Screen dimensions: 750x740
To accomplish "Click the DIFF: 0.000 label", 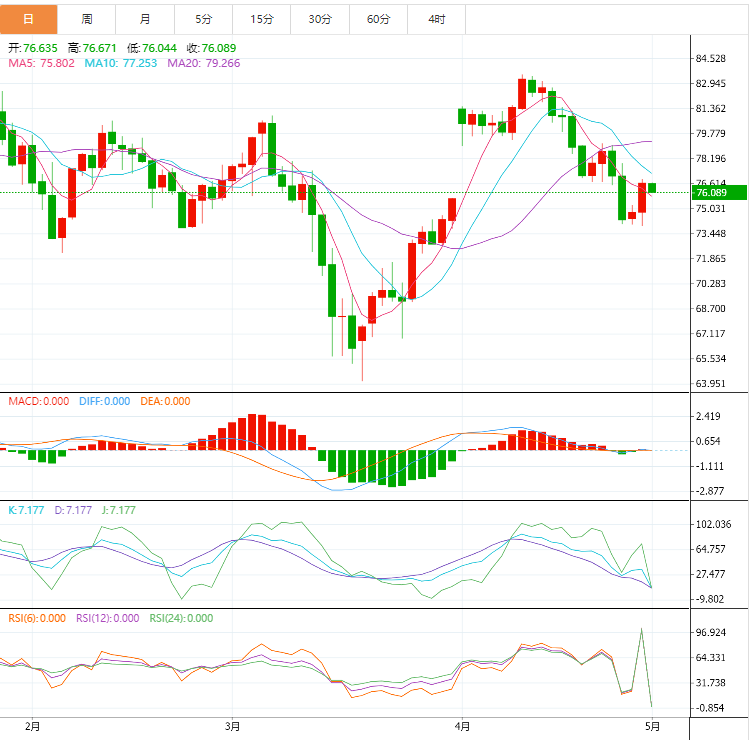I will [x=104, y=401].
